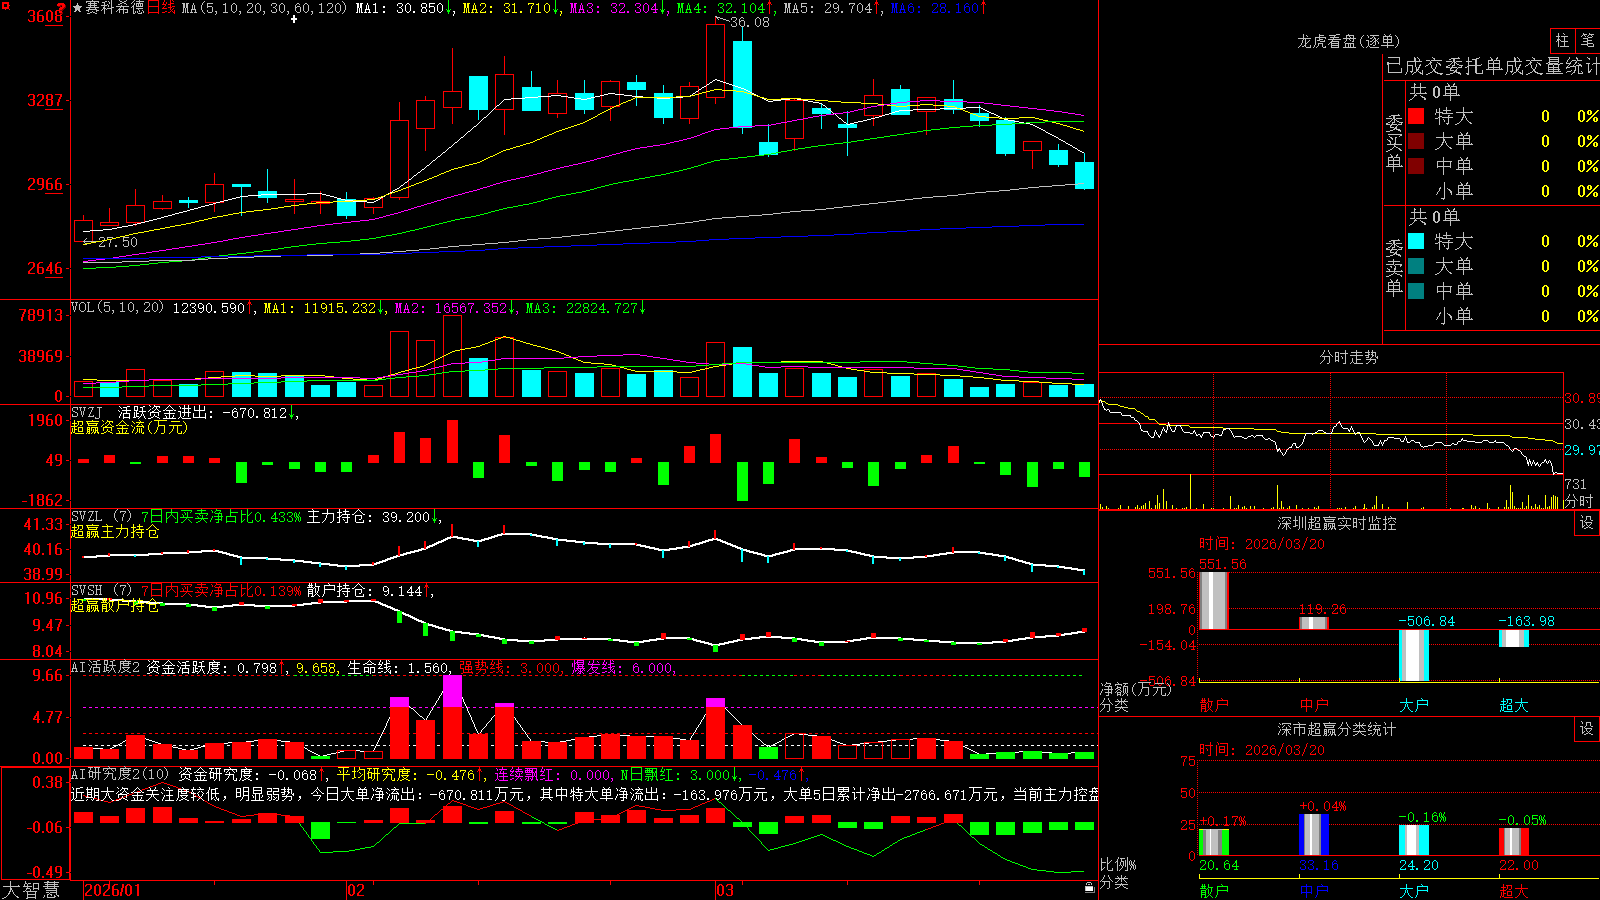Click the AI研究度2(10) indicator name
The image size is (1600, 900).
click(x=120, y=774)
